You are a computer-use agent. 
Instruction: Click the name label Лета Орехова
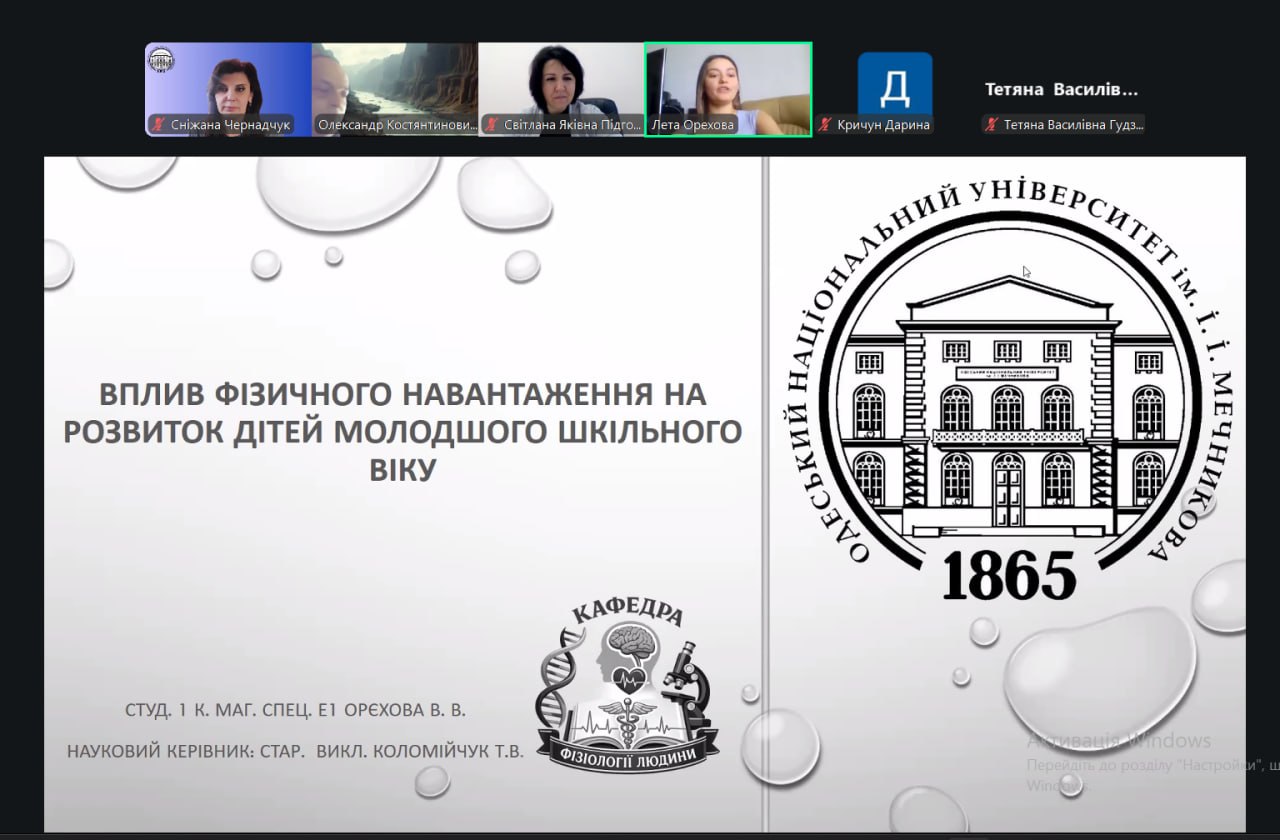[692, 125]
